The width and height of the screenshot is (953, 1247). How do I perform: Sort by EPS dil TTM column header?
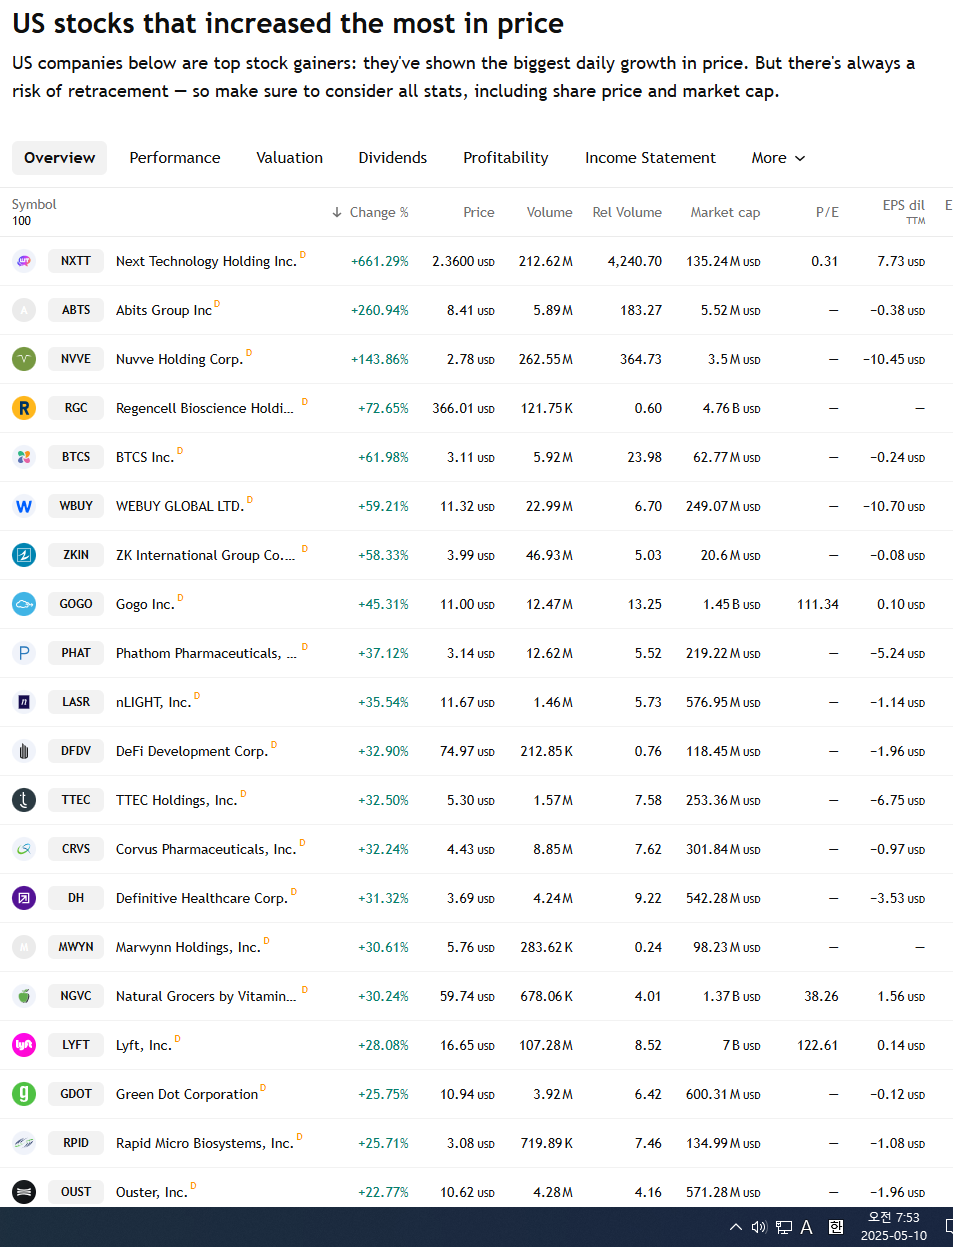904,211
